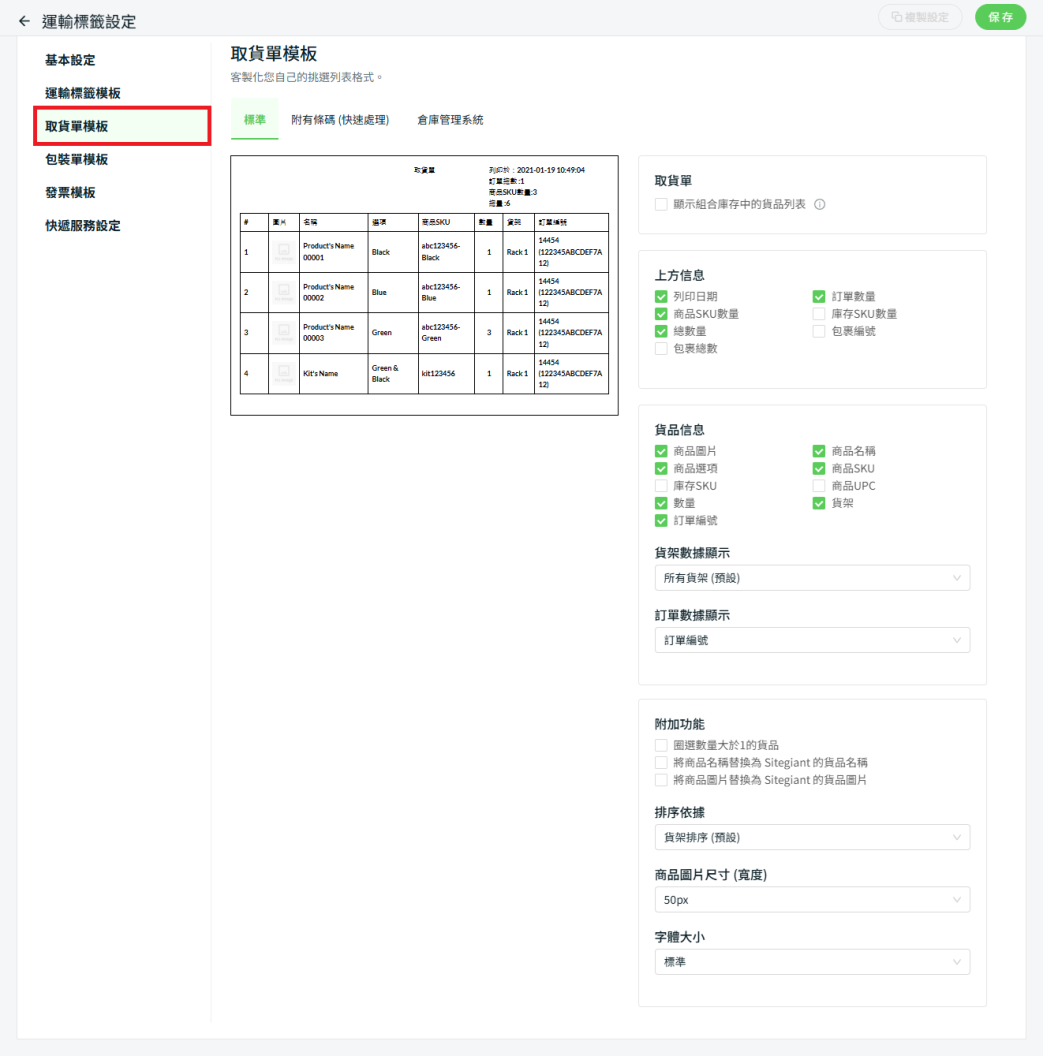Image resolution: width=1043 pixels, height=1056 pixels.
Task: Go to 包裝單模板 in the sidebar
Action: (x=77, y=159)
